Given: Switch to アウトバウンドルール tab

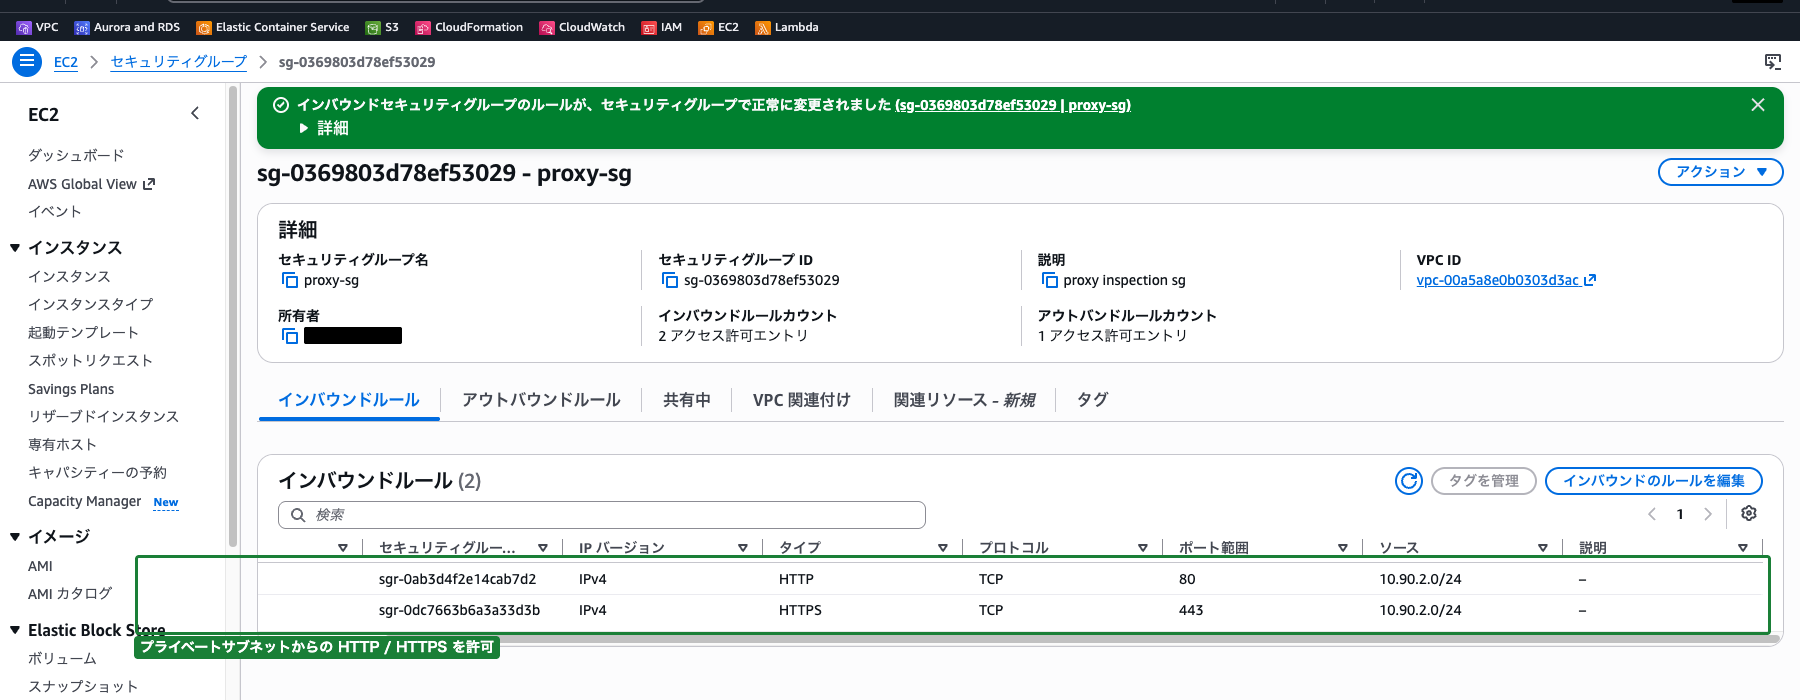Looking at the screenshot, I should pos(541,400).
